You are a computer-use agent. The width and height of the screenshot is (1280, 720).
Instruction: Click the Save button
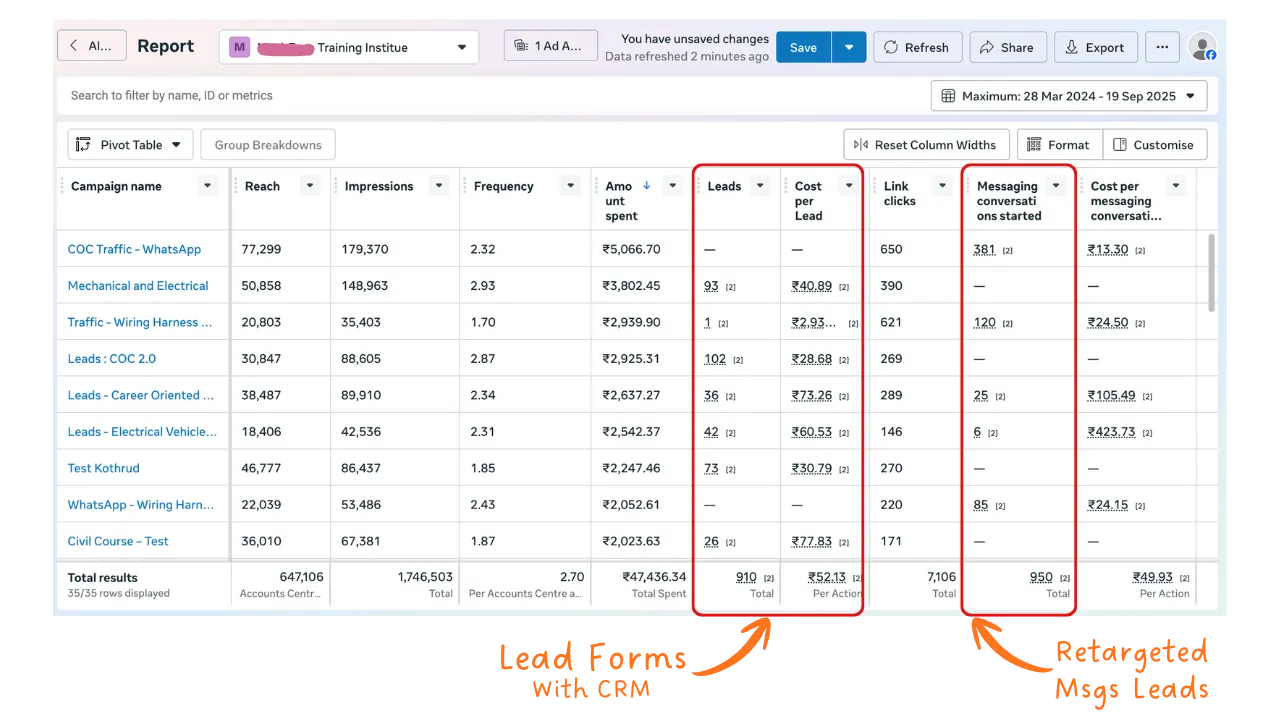click(x=803, y=47)
